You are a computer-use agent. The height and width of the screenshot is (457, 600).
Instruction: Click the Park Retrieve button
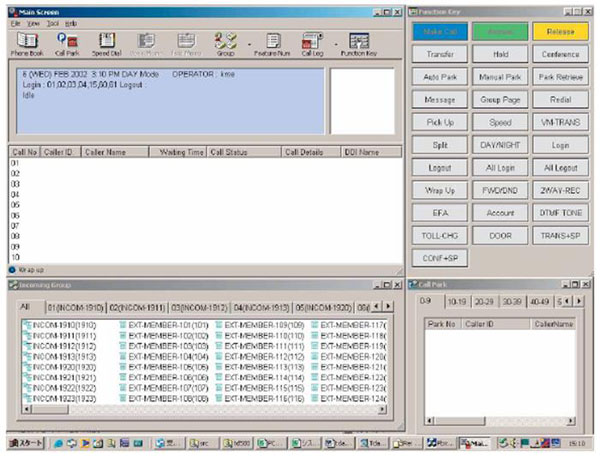click(561, 77)
